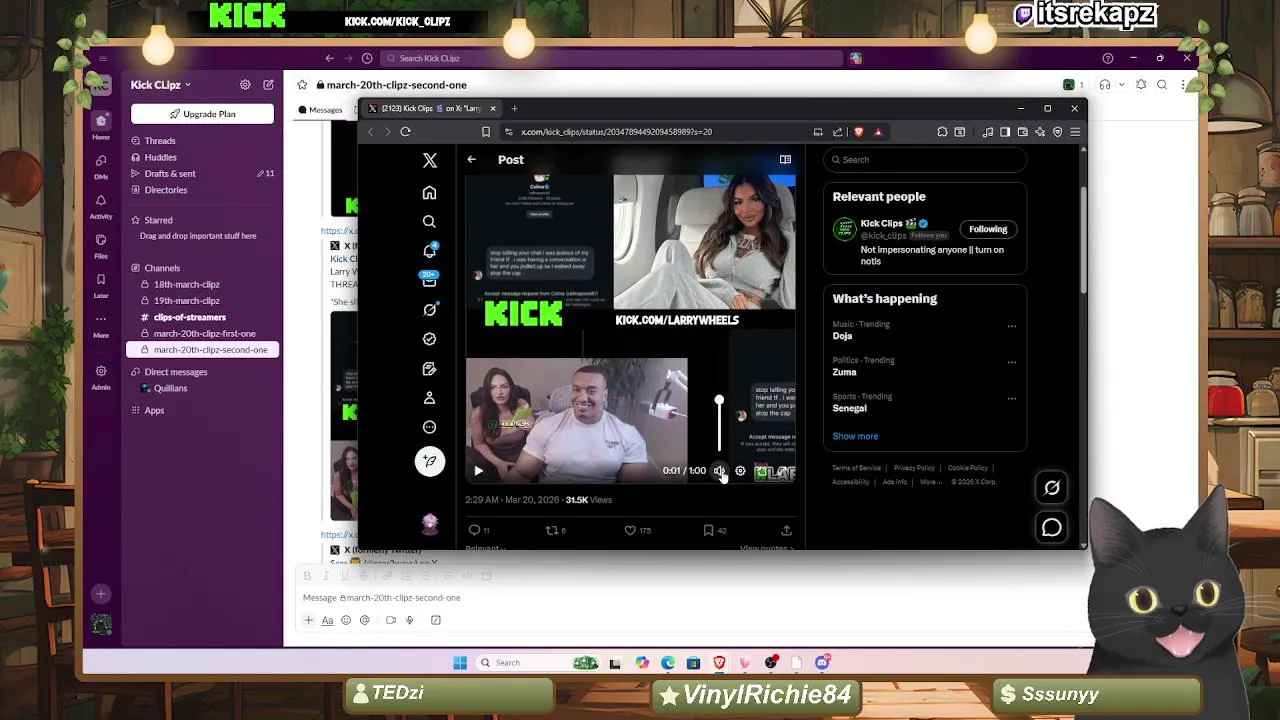Open trending topic Doja
Viewport: 1280px width, 720px height.
click(842, 336)
